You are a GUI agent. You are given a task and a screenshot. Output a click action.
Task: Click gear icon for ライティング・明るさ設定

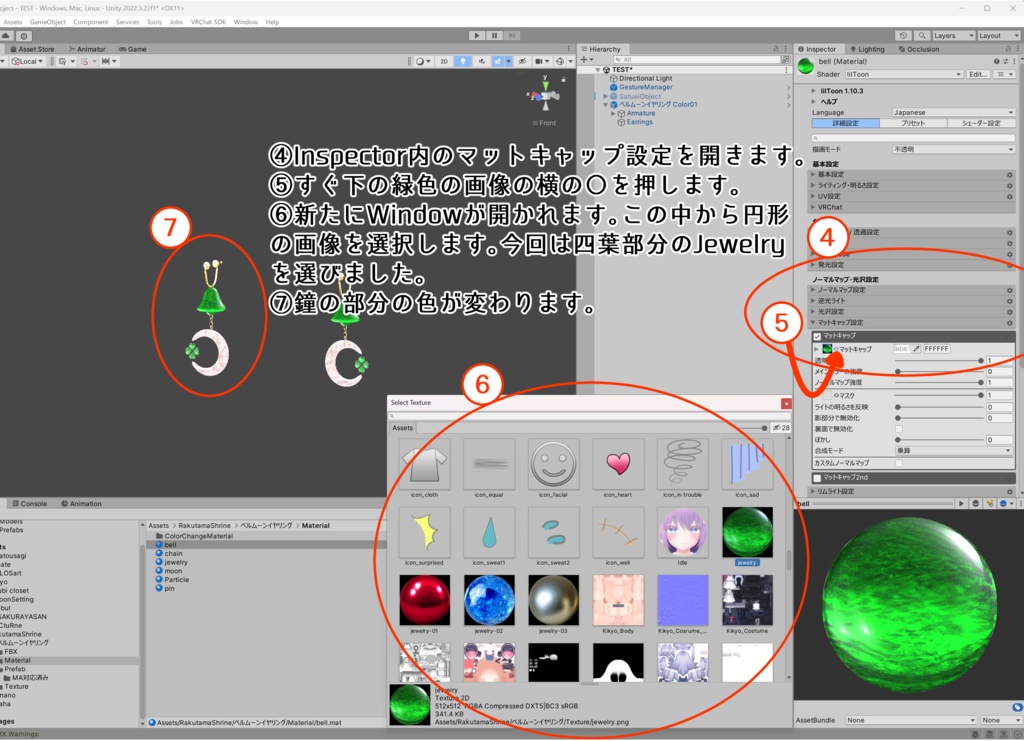(1010, 185)
